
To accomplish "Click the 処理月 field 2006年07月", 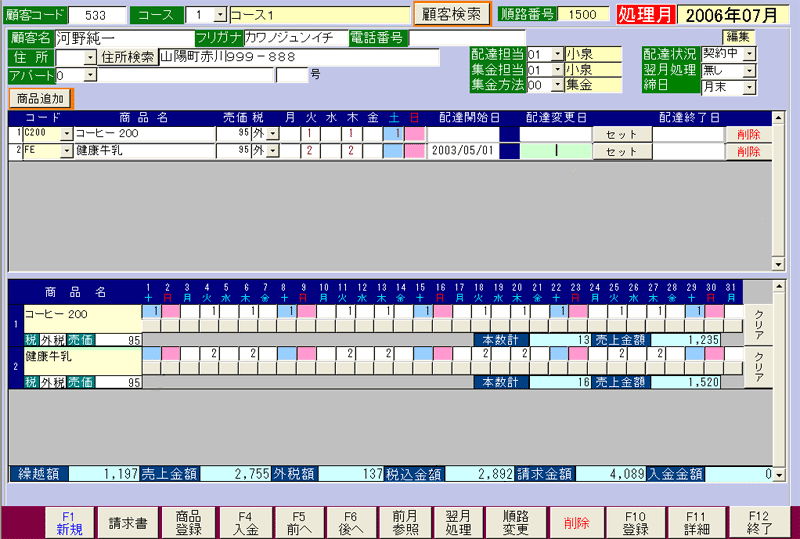I will (x=732, y=15).
